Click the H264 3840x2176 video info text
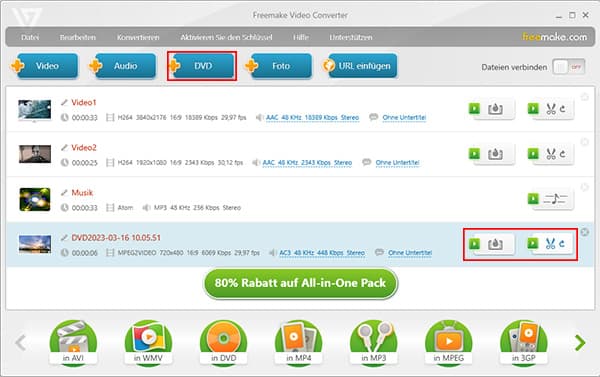The image size is (600, 377). [182, 118]
